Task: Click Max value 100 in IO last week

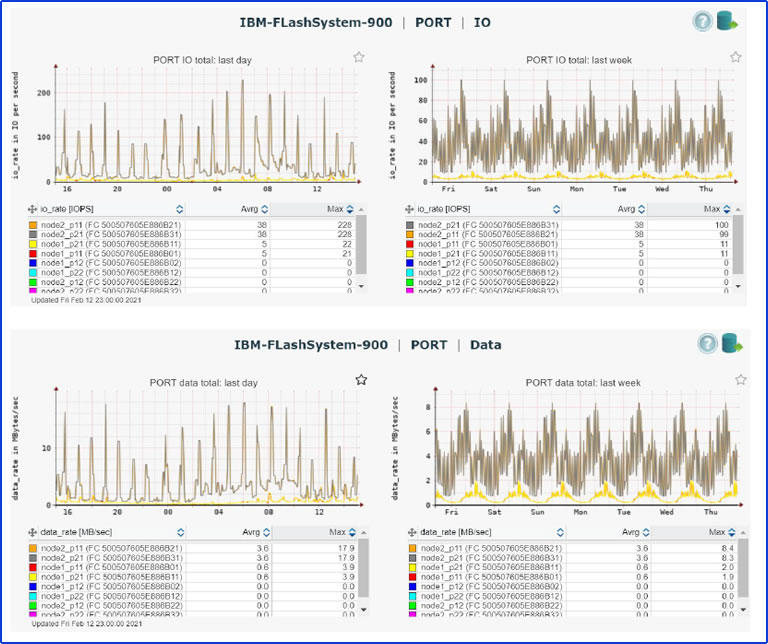Action: pyautogui.click(x=722, y=225)
